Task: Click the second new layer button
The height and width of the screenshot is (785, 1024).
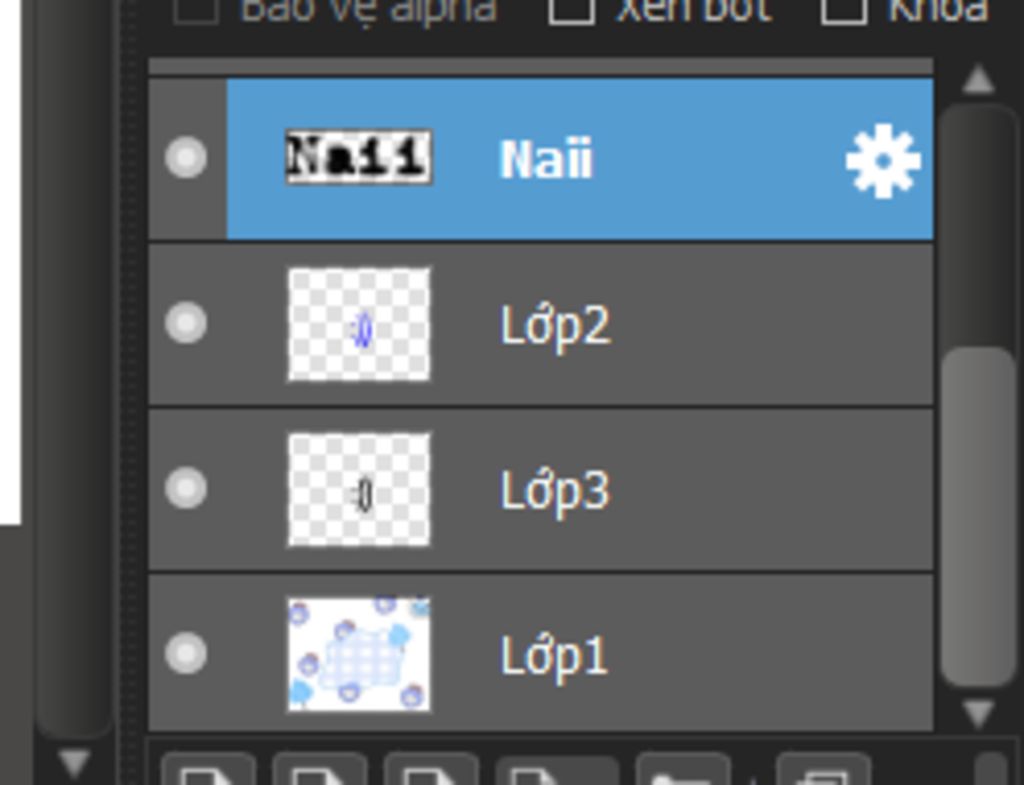Action: point(319,769)
